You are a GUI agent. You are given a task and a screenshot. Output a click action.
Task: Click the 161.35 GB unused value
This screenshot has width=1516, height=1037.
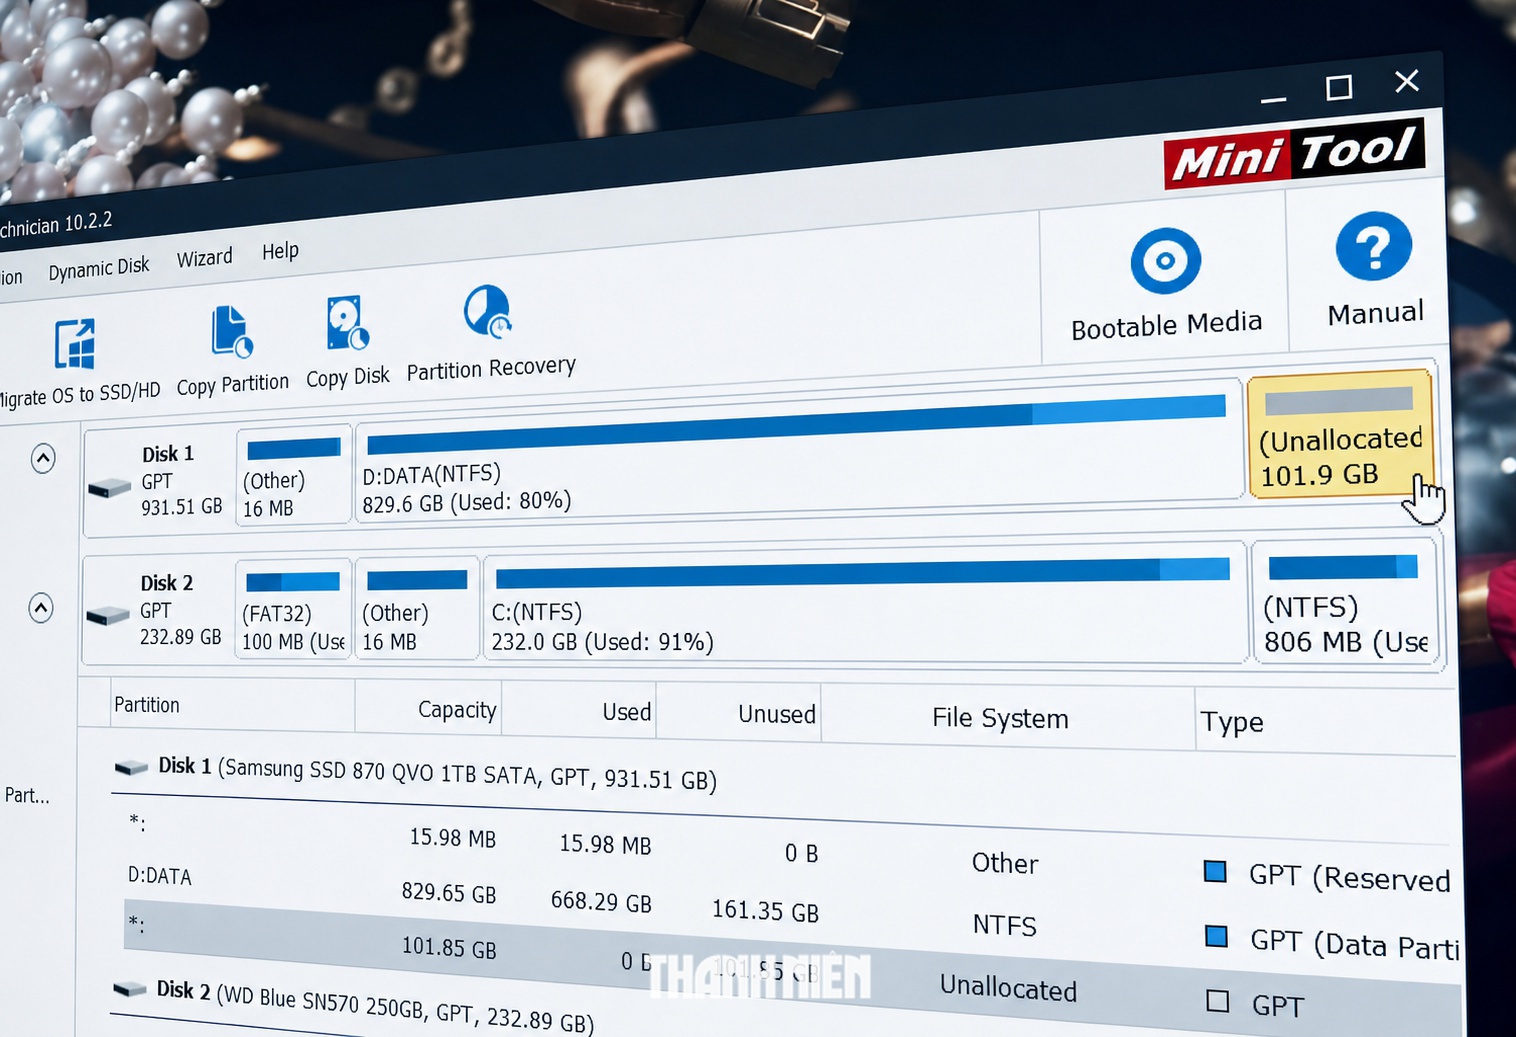click(765, 911)
